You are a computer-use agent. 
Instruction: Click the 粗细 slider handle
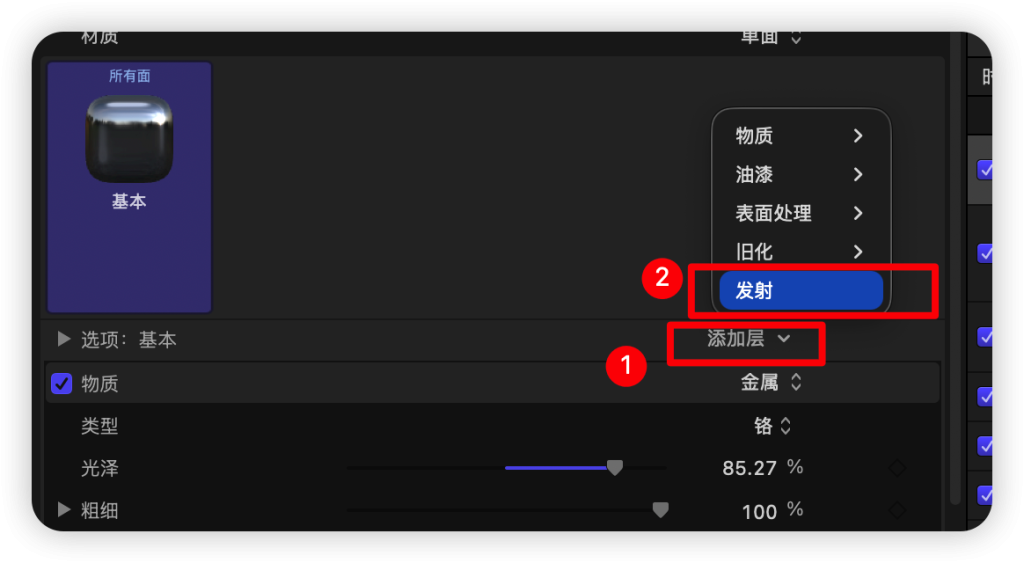pyautogui.click(x=660, y=510)
